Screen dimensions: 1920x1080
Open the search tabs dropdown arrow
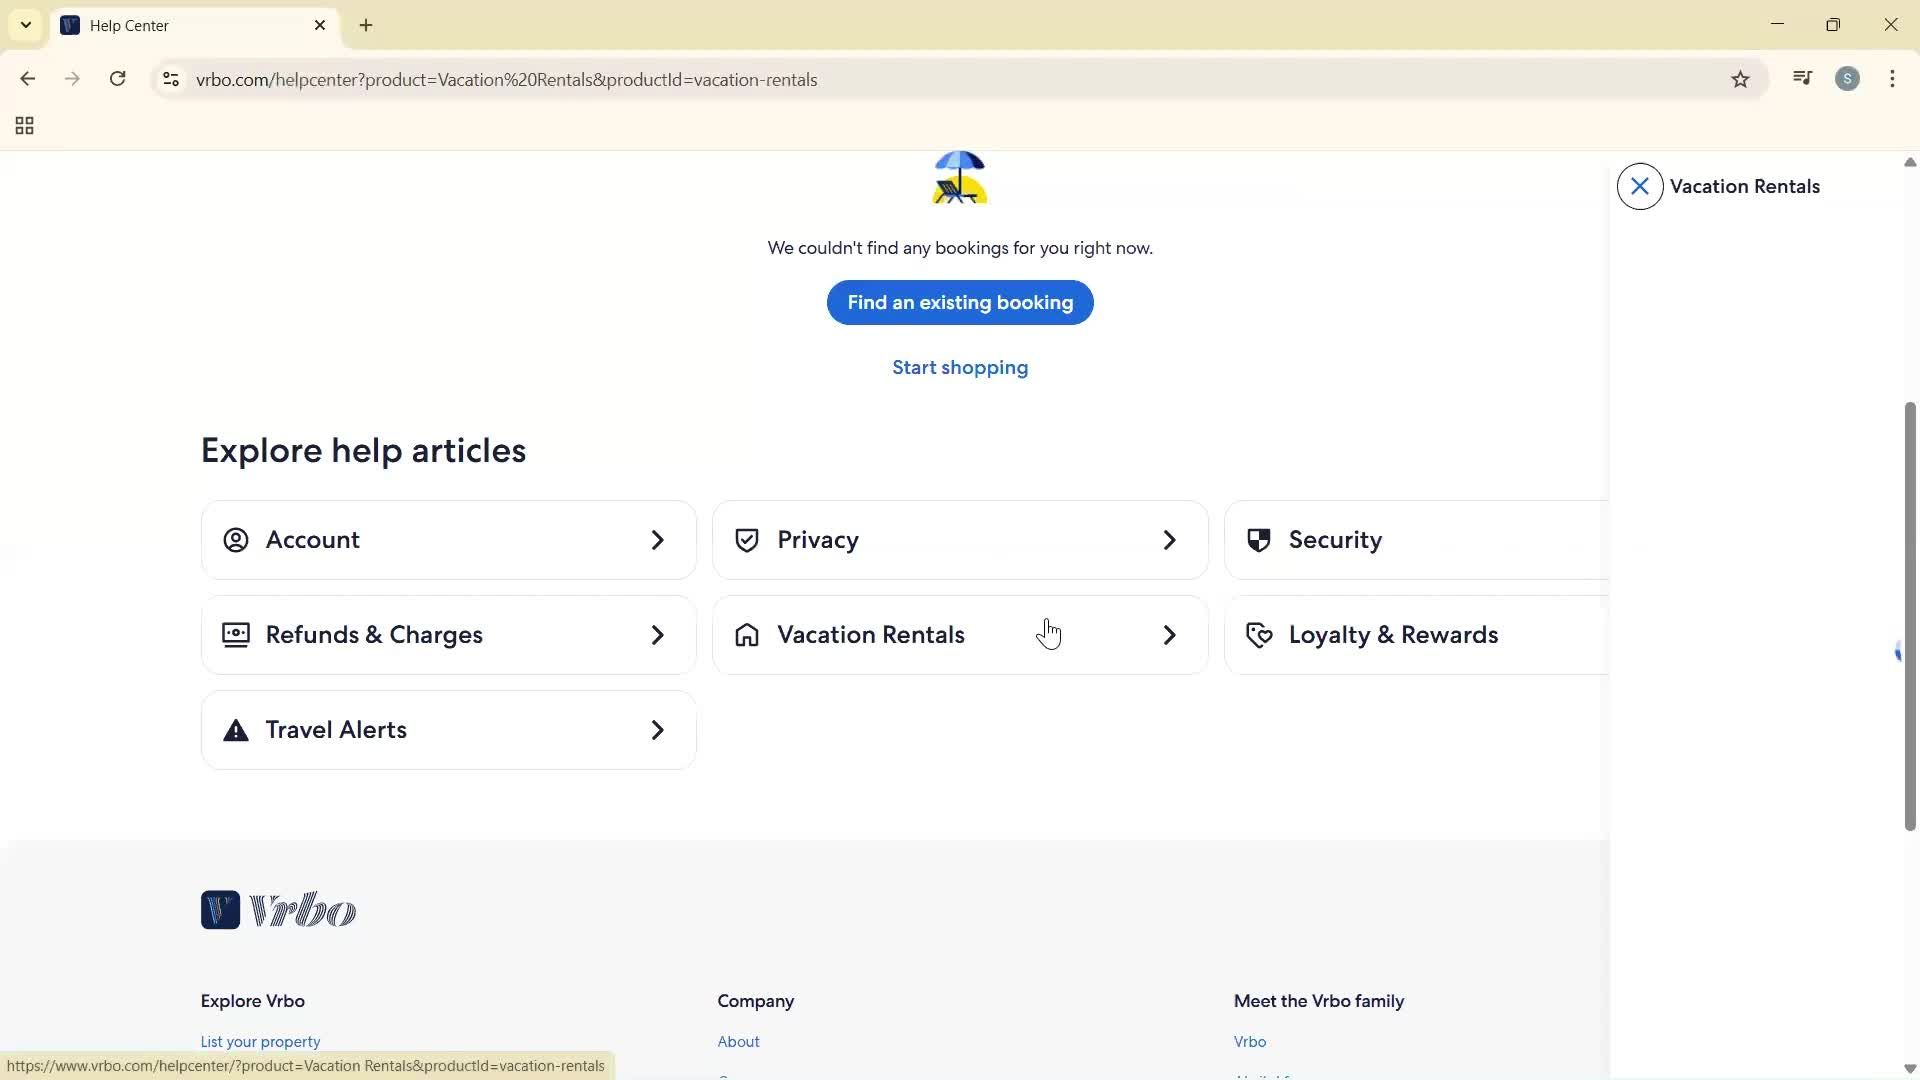[25, 24]
